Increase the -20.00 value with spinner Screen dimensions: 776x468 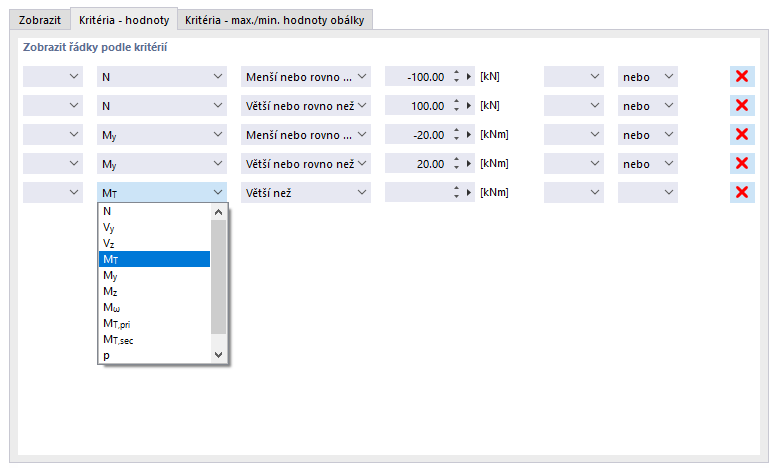(457, 131)
